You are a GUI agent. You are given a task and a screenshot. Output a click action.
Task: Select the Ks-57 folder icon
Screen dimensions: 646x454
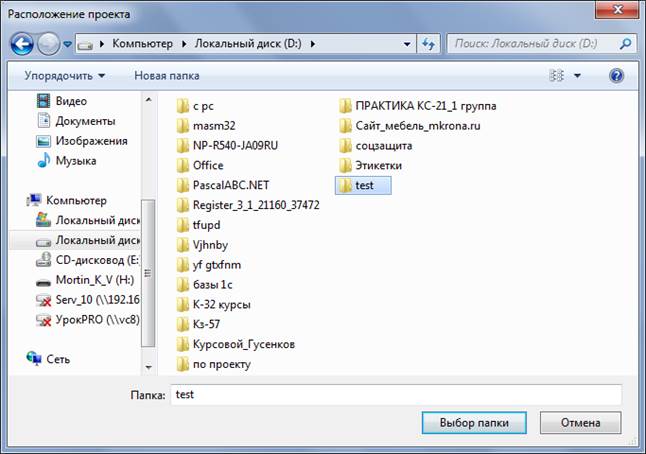click(x=183, y=324)
